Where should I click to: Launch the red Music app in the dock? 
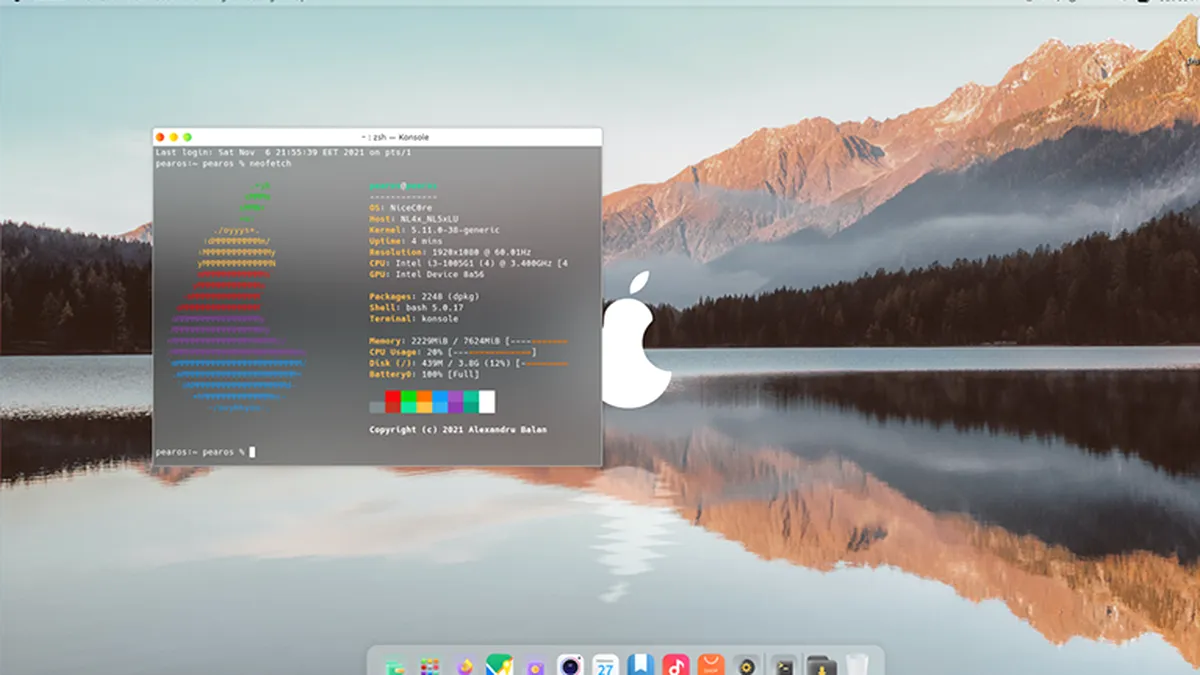tap(676, 666)
